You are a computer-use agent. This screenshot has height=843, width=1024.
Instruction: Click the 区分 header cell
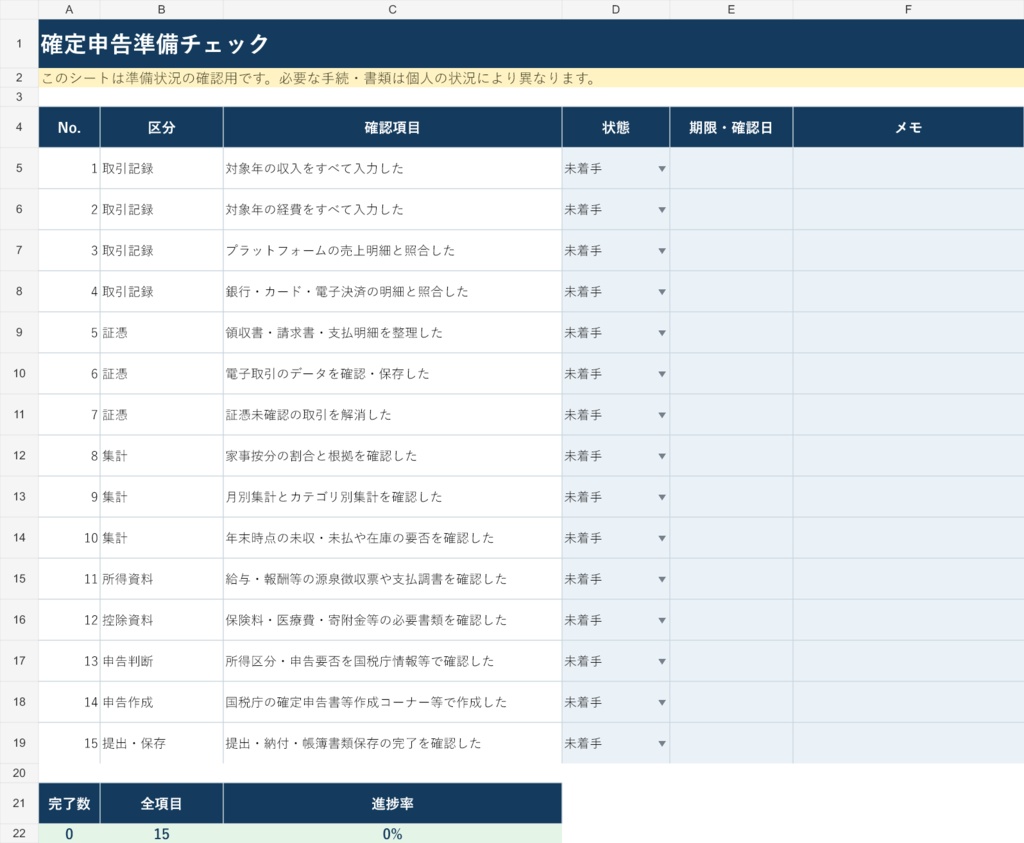161,127
